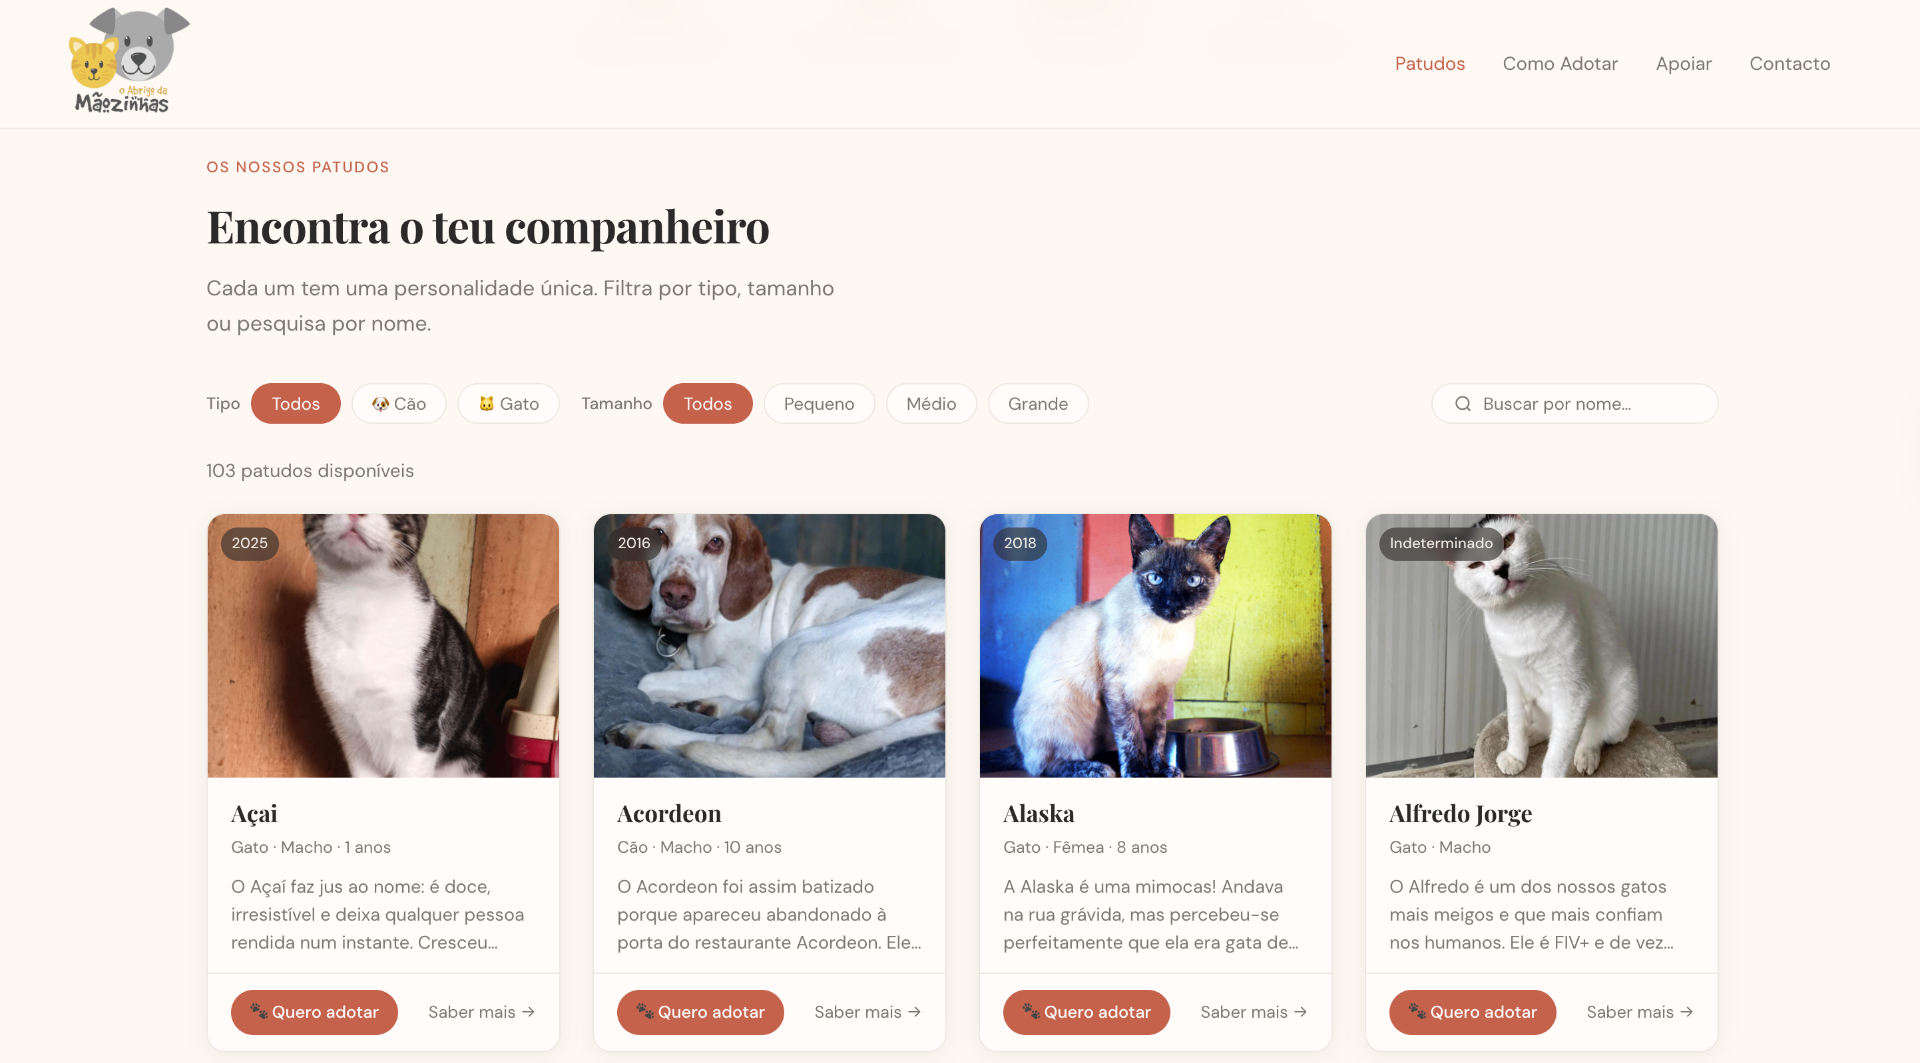Select Grande size filter
1920x1063 pixels.
[x=1038, y=404]
